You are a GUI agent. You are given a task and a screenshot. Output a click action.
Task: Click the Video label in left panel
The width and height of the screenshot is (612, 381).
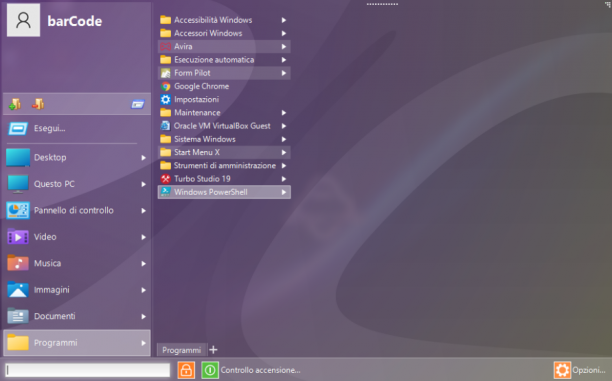(x=45, y=237)
